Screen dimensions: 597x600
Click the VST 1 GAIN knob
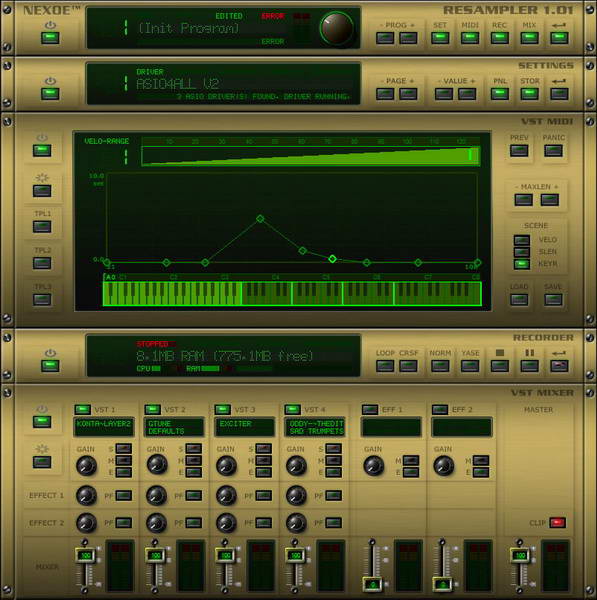coord(86,466)
